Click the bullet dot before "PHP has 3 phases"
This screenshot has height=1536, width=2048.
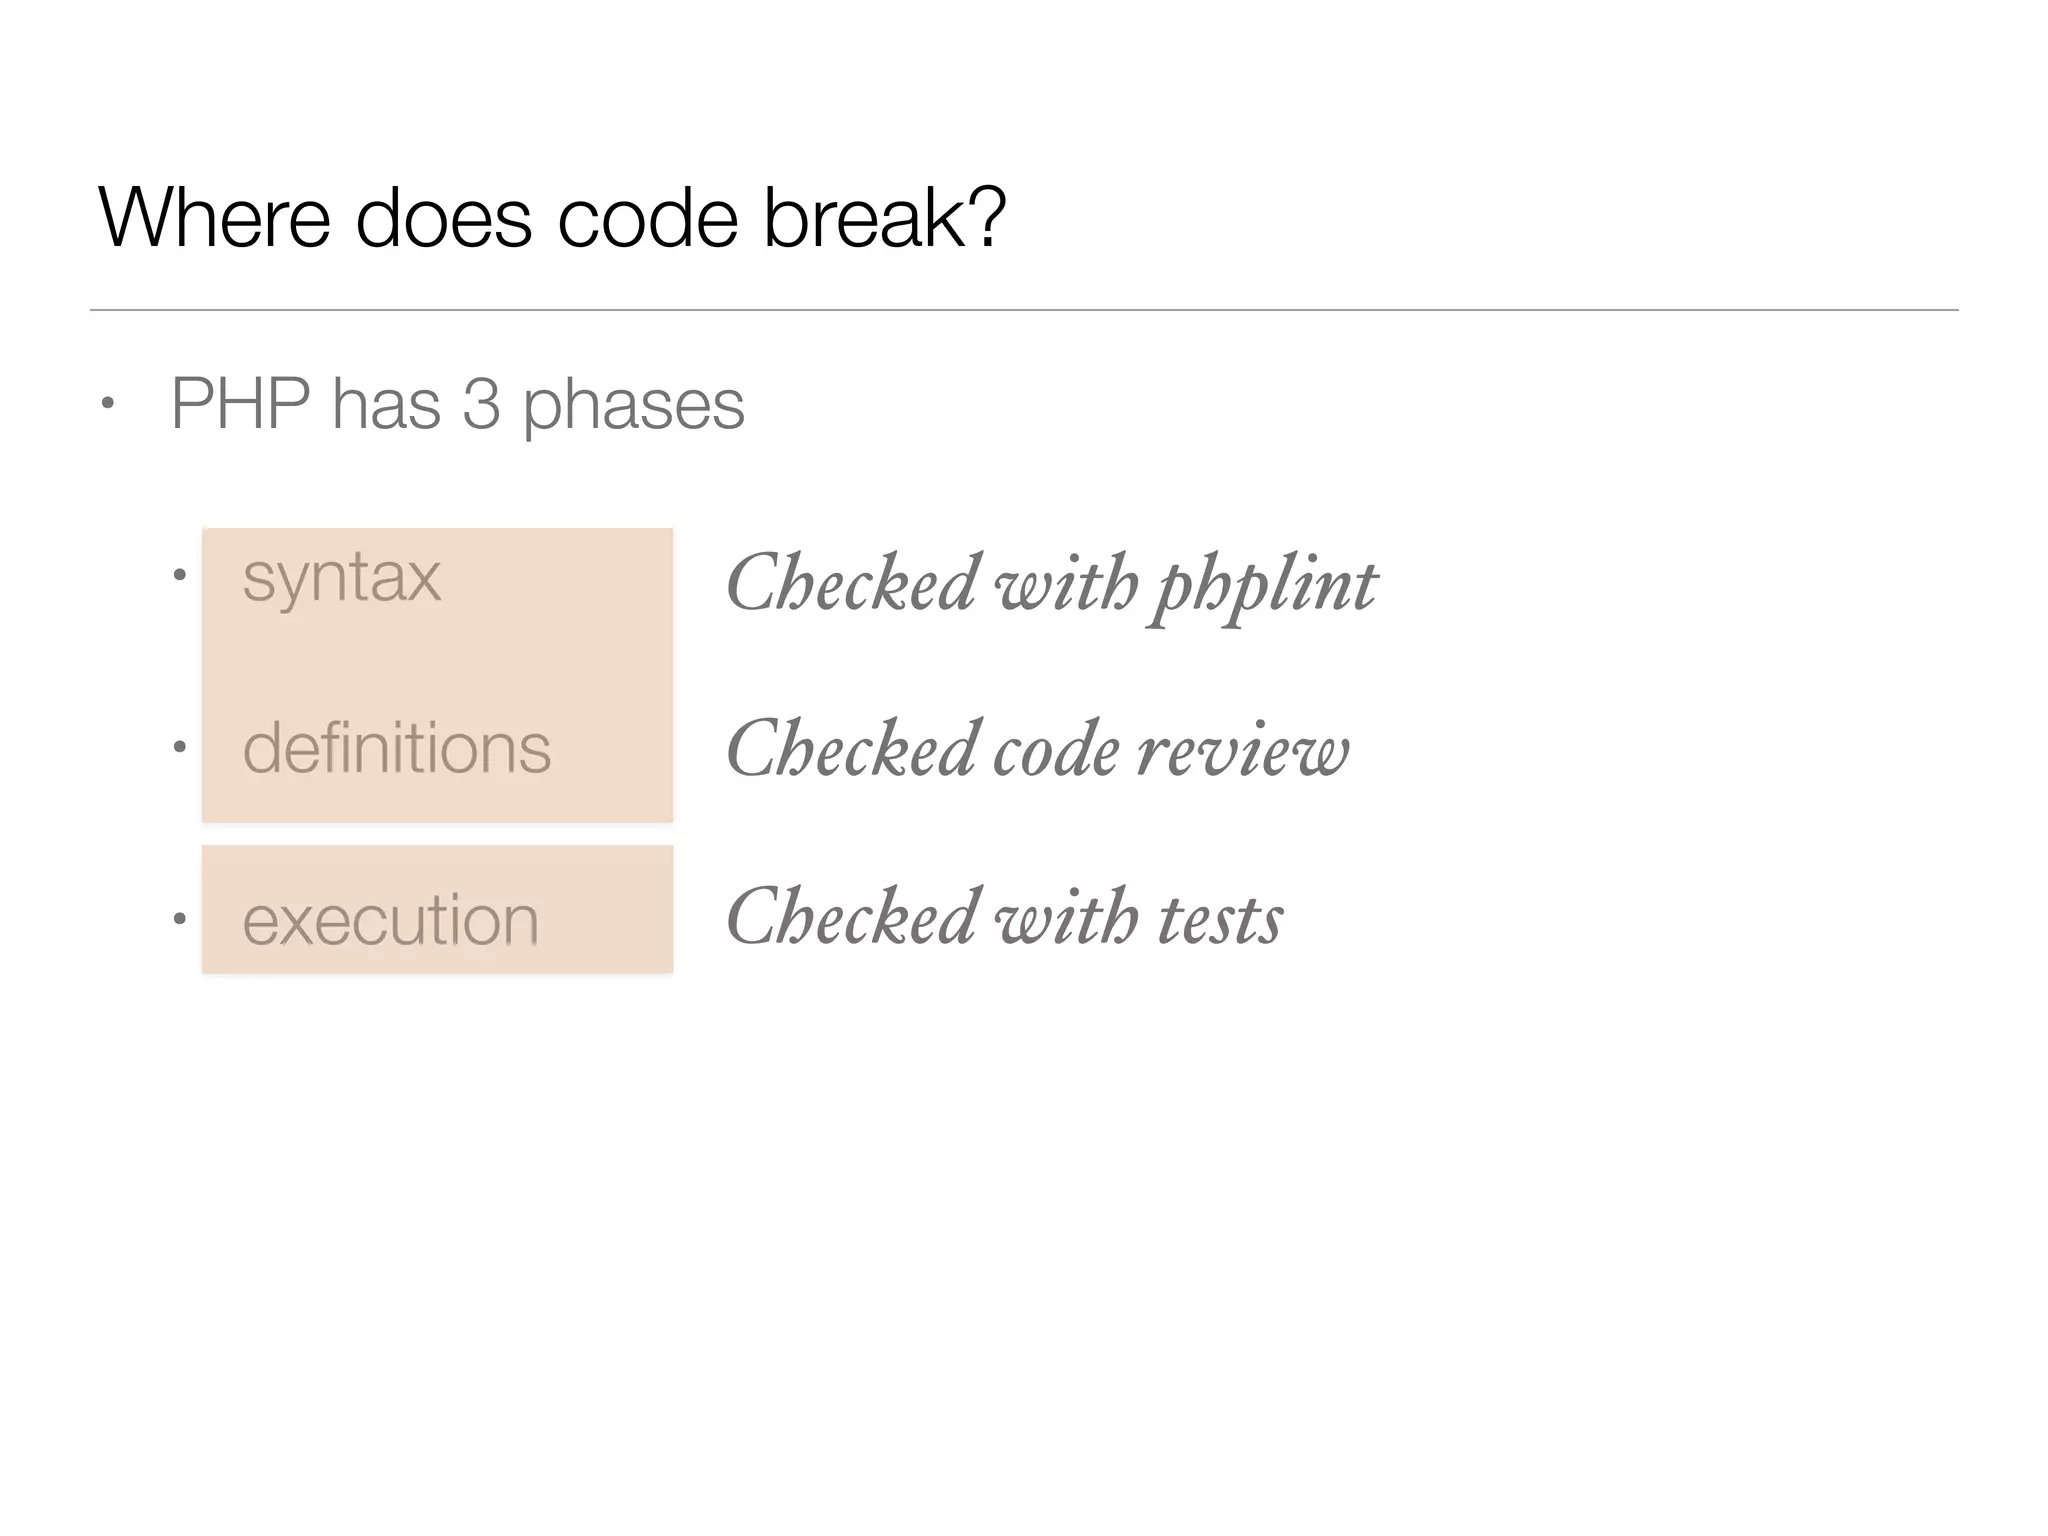coord(108,404)
